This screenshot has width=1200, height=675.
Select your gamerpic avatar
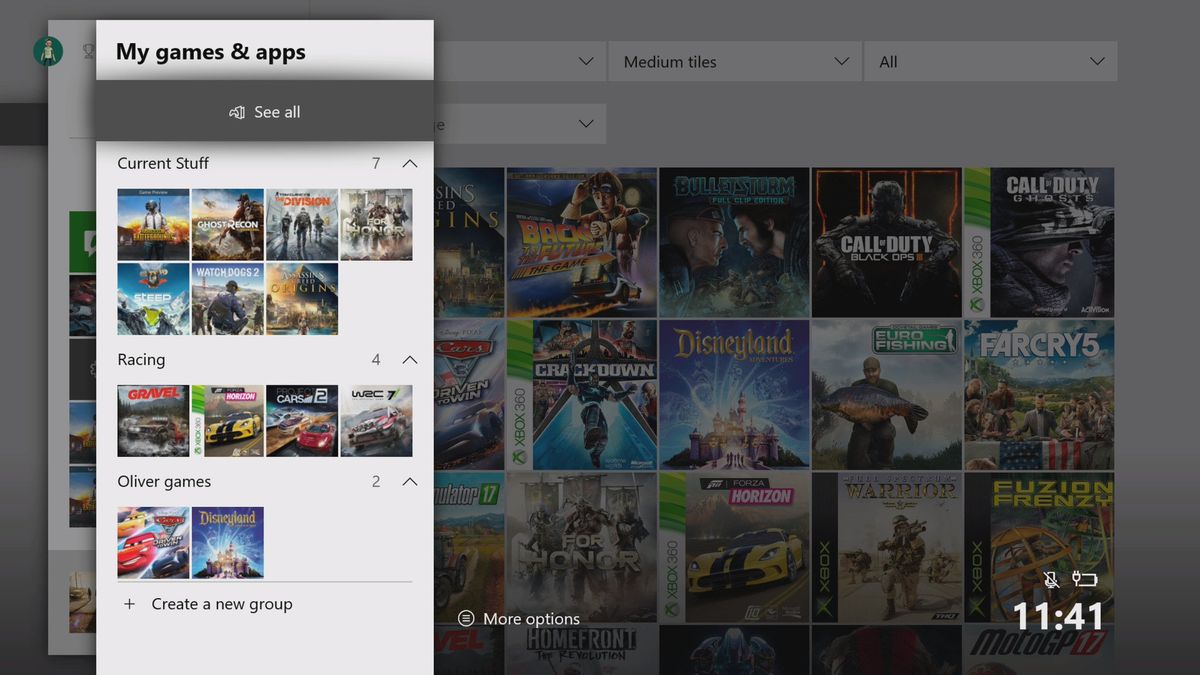tap(48, 50)
